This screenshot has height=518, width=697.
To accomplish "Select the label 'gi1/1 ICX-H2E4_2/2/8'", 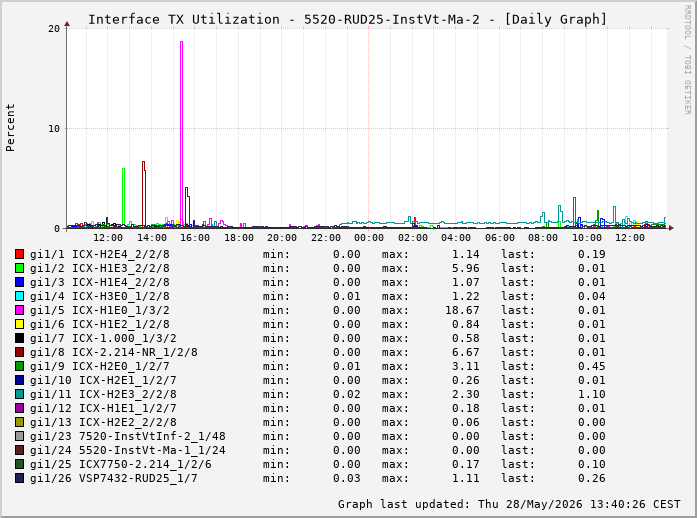I will (x=100, y=254).
